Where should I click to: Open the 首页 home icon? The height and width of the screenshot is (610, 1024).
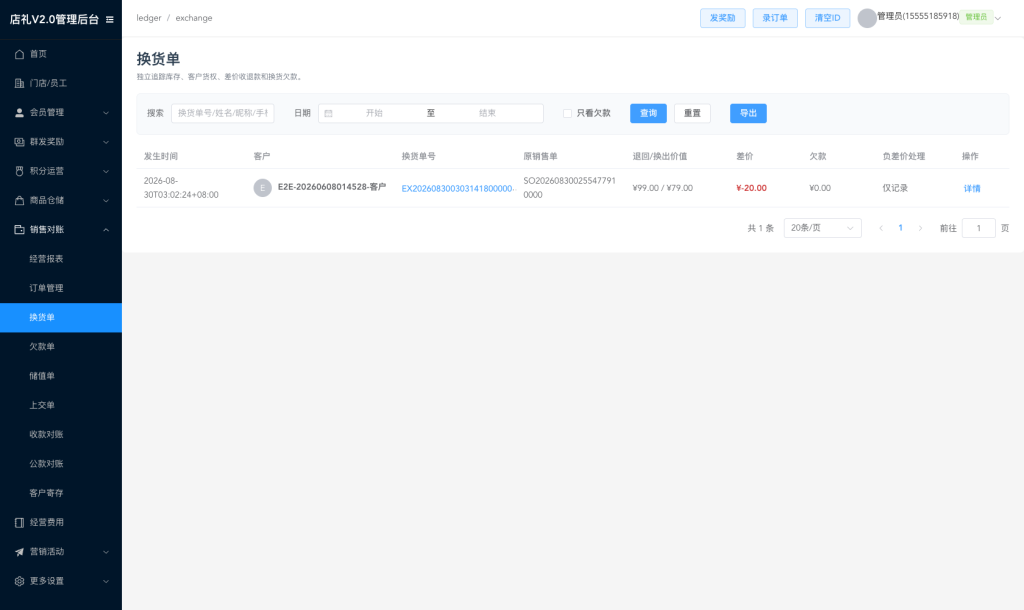pos(20,54)
